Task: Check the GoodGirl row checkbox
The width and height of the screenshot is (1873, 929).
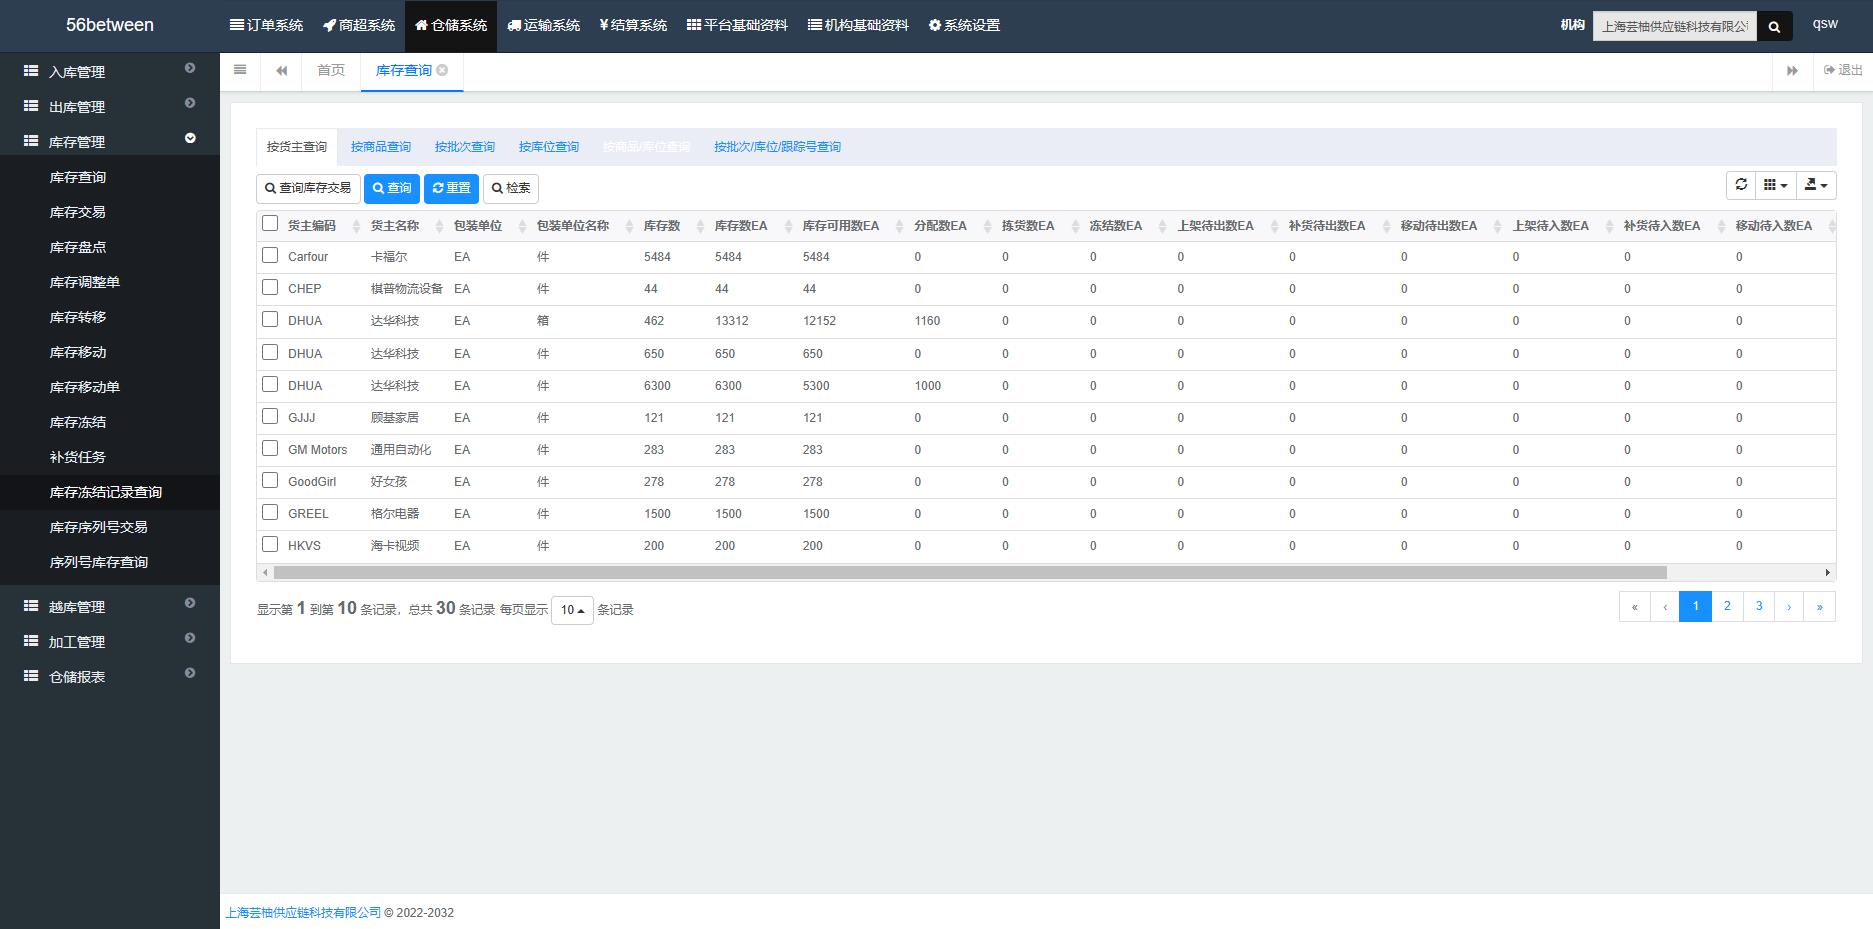Action: (x=270, y=481)
